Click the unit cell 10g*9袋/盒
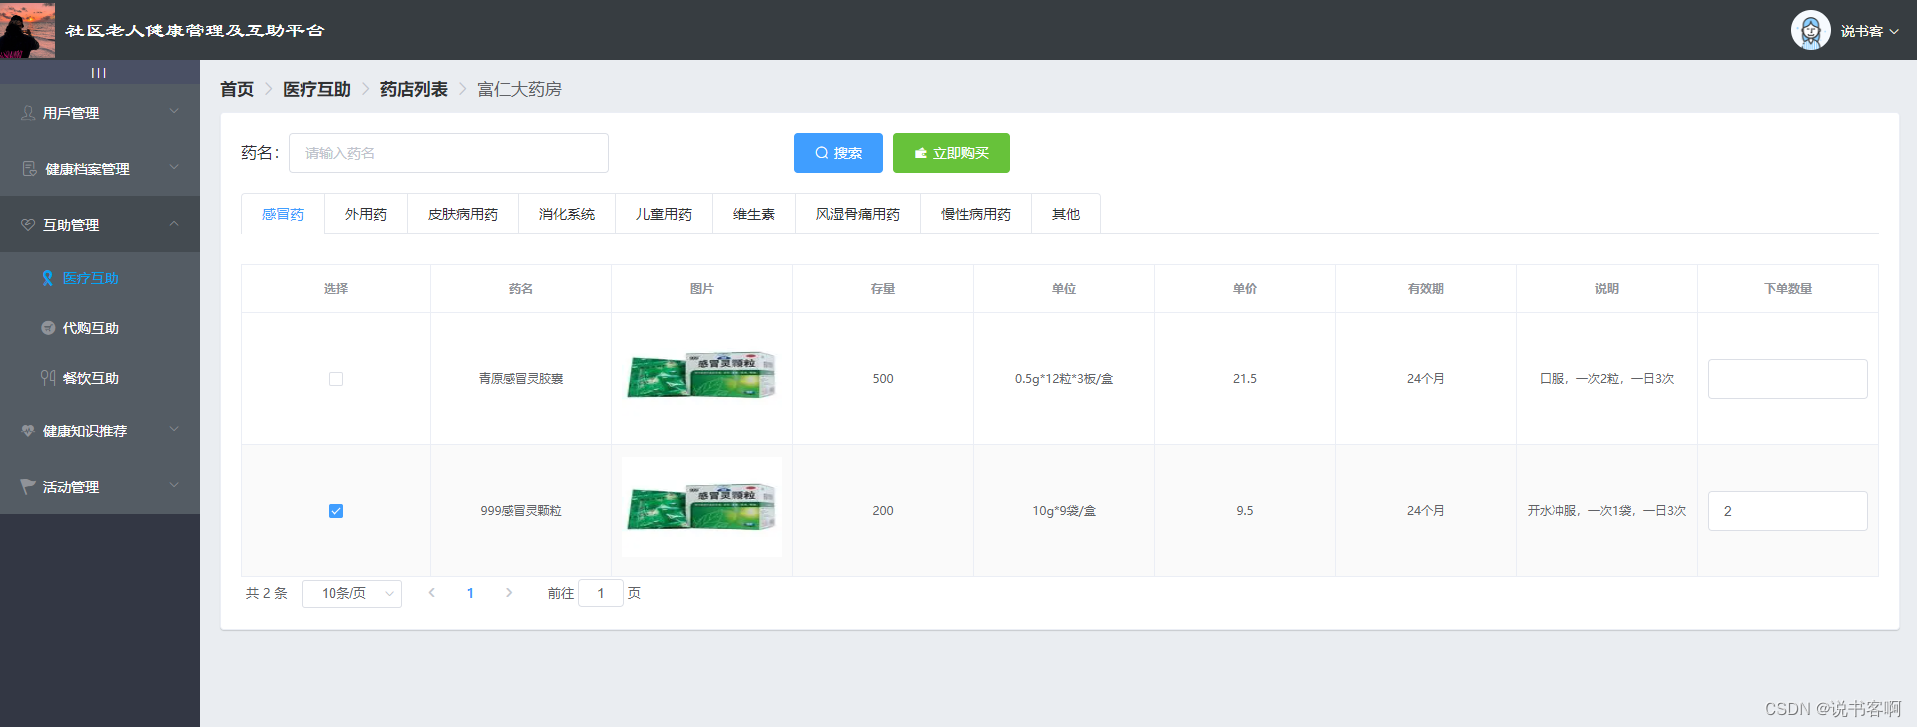 click(1064, 511)
